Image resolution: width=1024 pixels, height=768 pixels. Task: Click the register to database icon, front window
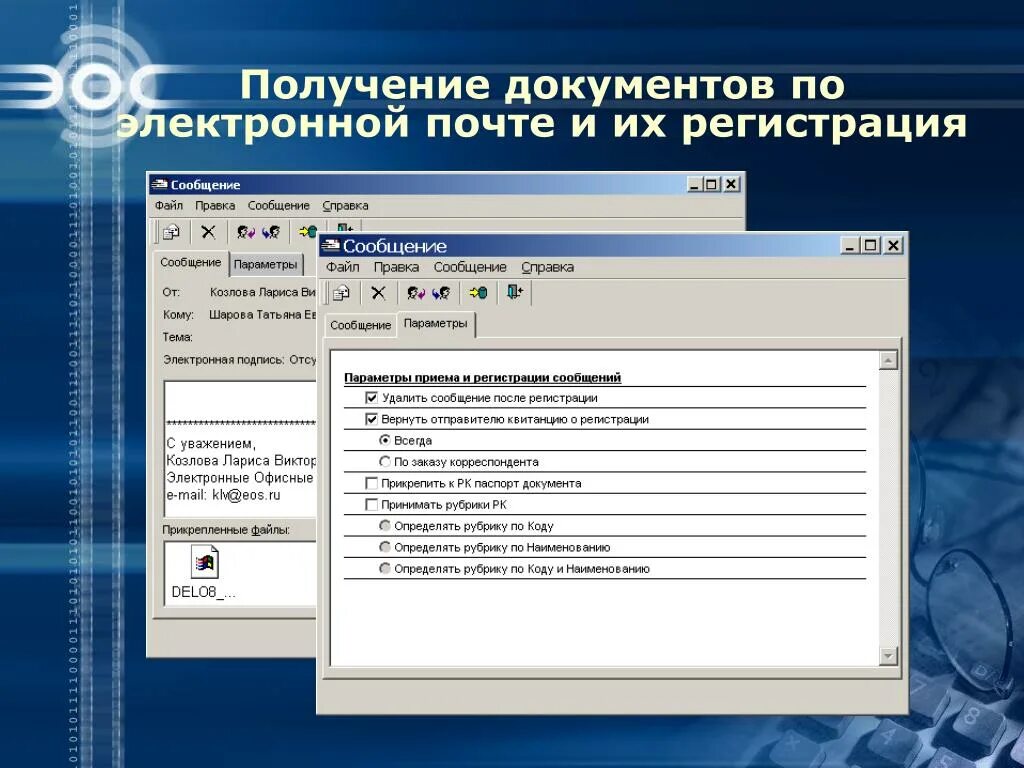[478, 293]
